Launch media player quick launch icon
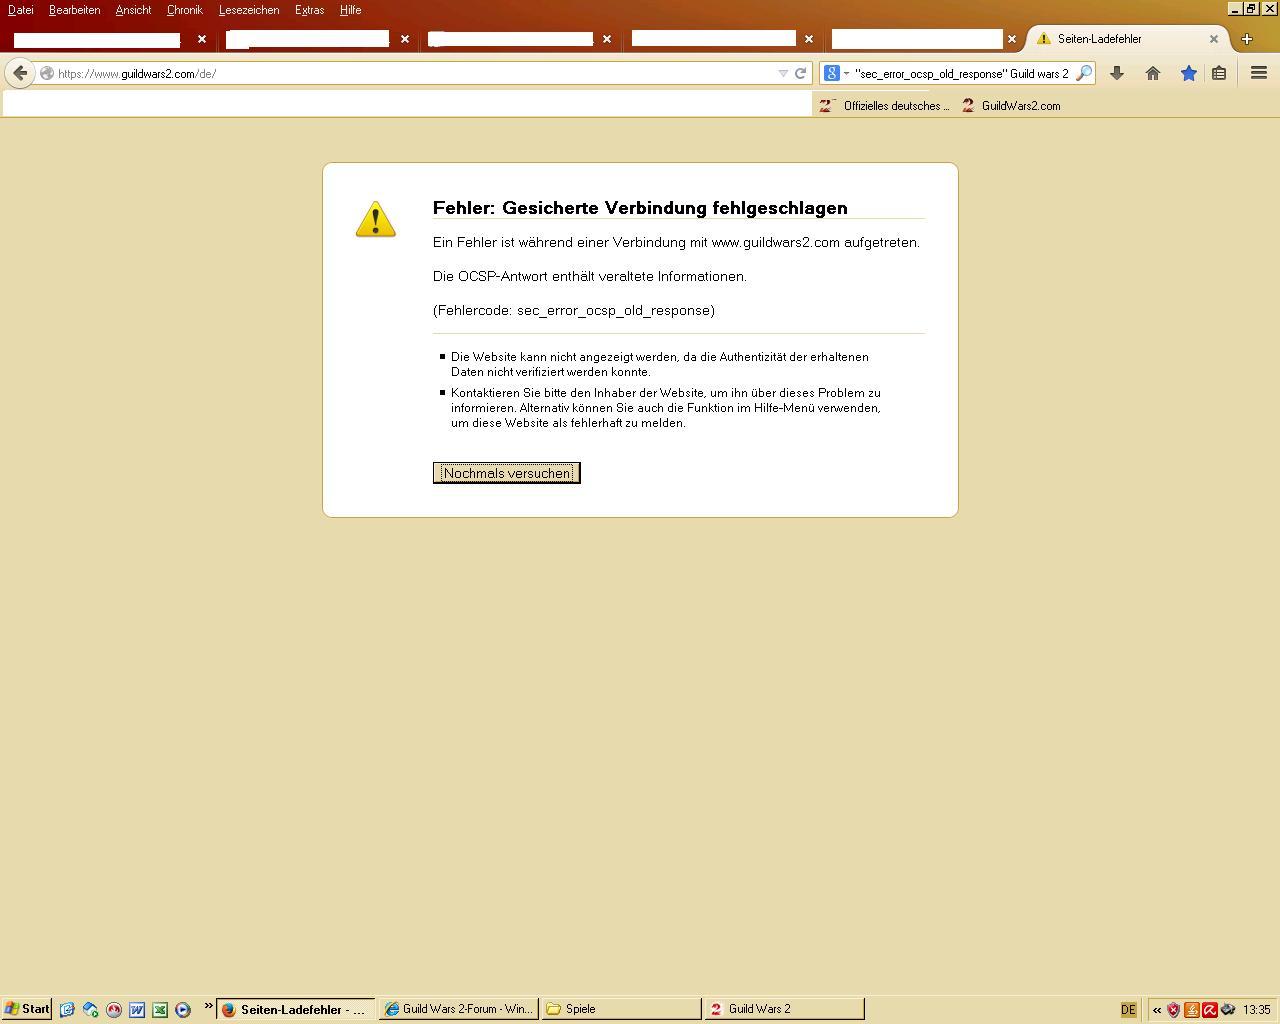 (182, 1009)
